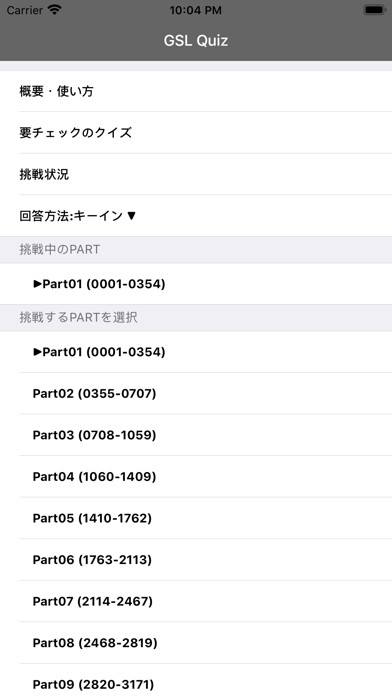This screenshot has width=392, height=696.
Task: Pick Part07 (2114-2467)
Action: (x=196, y=601)
